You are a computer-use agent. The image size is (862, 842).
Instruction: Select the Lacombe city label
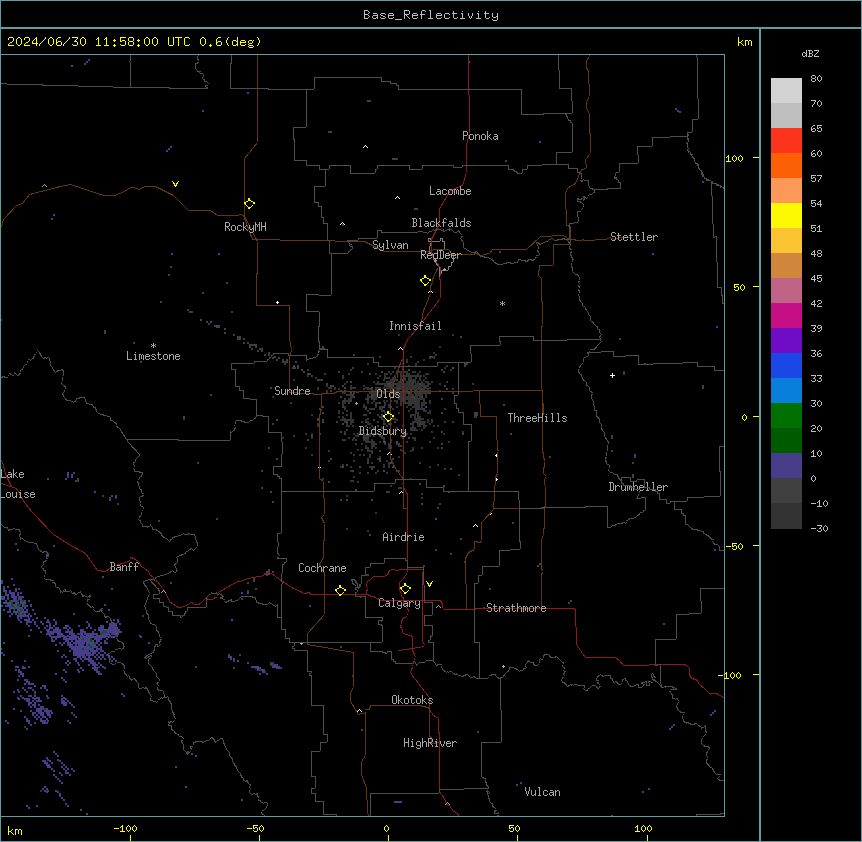click(x=450, y=191)
